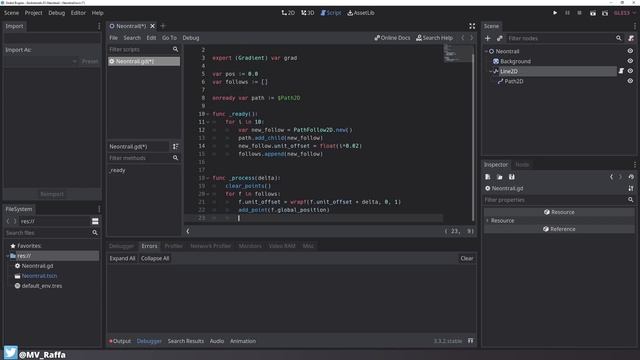The height and width of the screenshot is (360, 640).
Task: Run the project with the play button
Action: click(x=555, y=13)
